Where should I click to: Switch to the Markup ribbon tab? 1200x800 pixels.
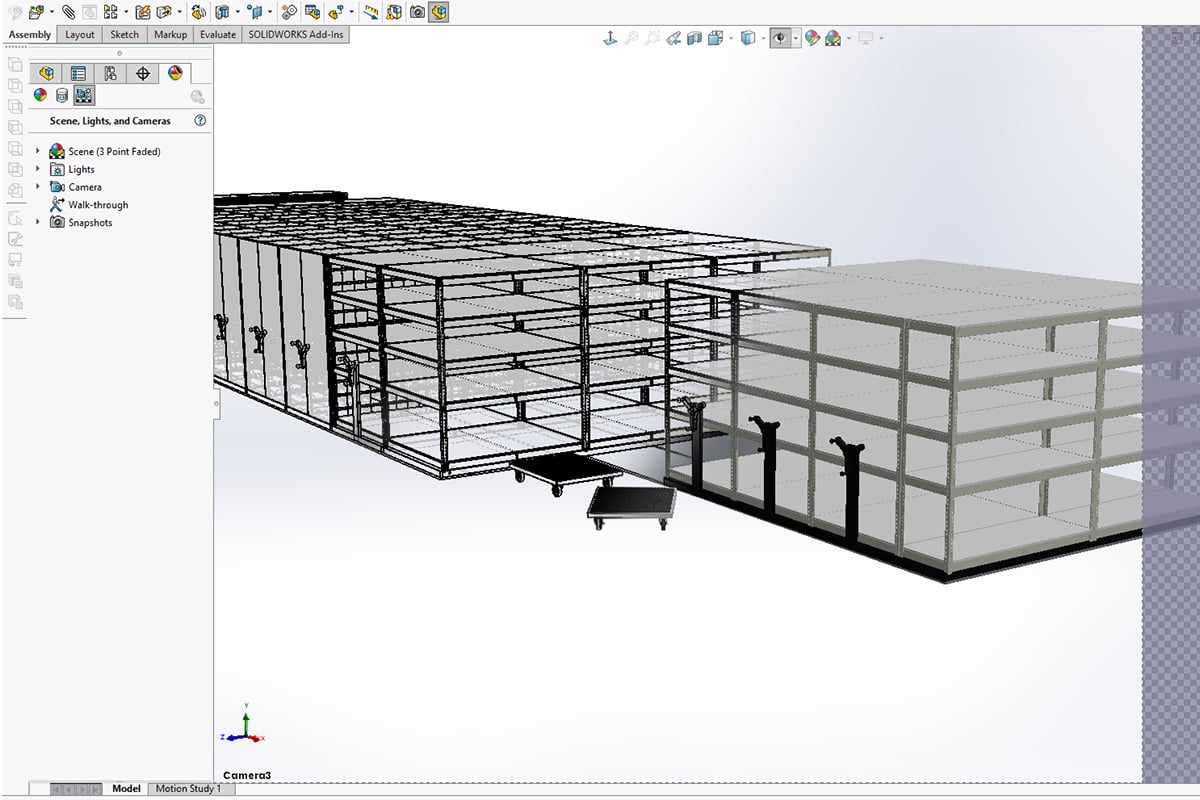point(171,34)
